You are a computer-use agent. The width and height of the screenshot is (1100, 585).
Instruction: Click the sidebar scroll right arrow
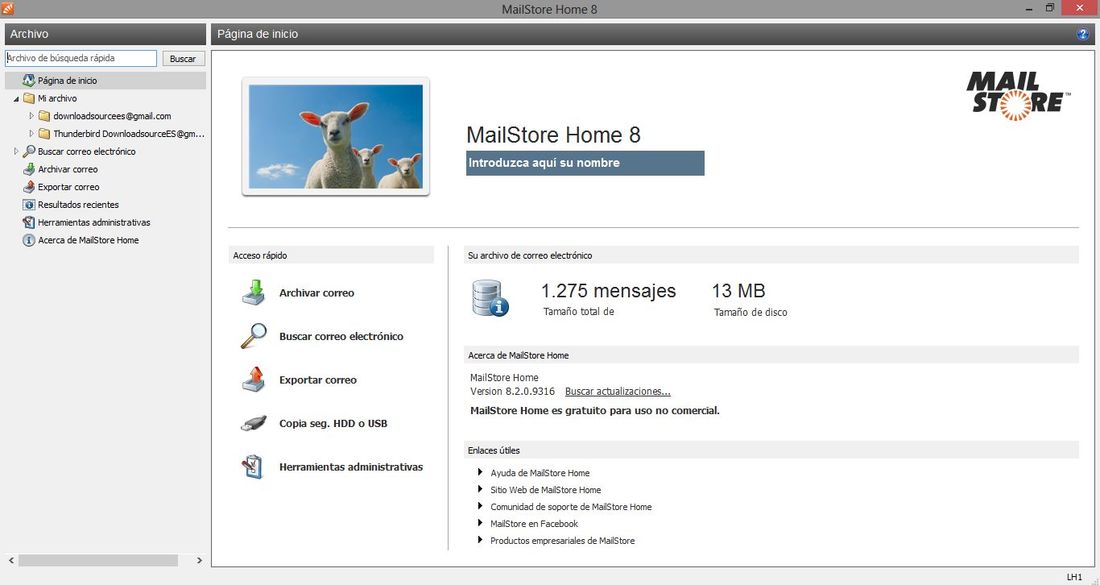[199, 560]
